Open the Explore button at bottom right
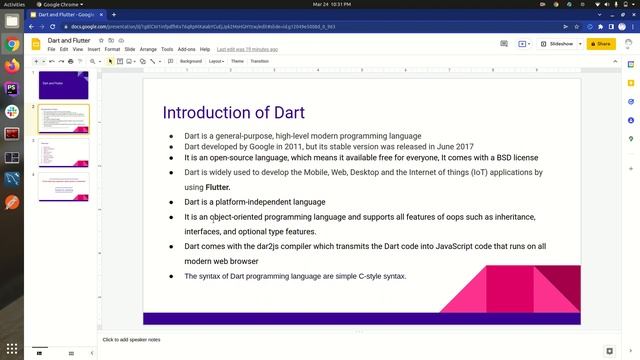The width and height of the screenshot is (640, 360). (x=609, y=351)
